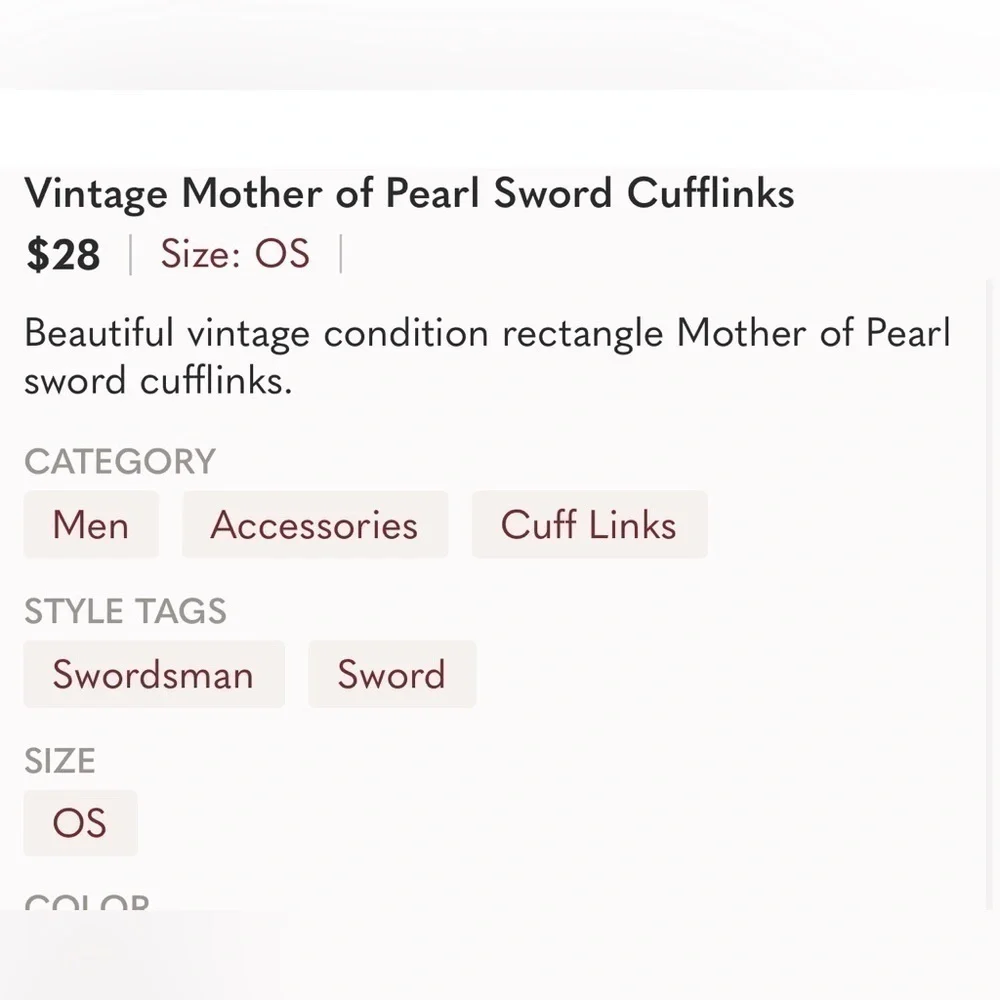Open the Men category tag
The width and height of the screenshot is (1000, 1000).
click(x=91, y=524)
